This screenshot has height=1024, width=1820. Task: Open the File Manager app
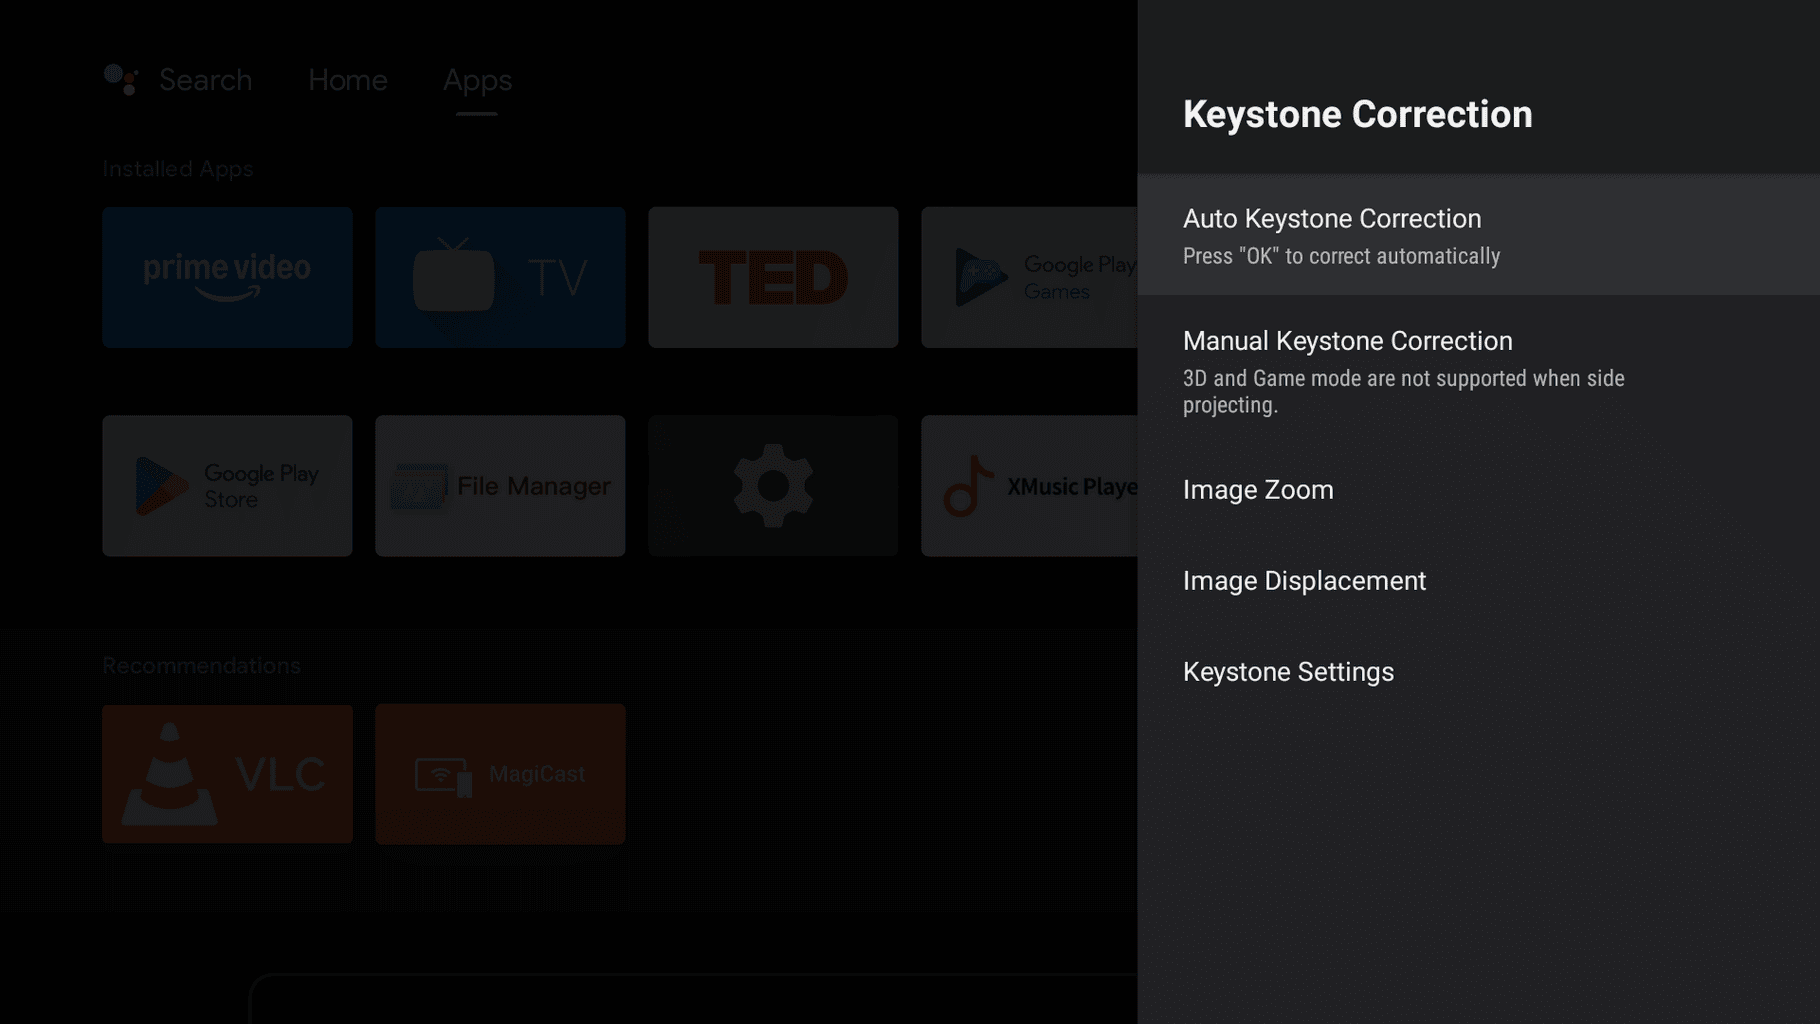[x=500, y=486]
